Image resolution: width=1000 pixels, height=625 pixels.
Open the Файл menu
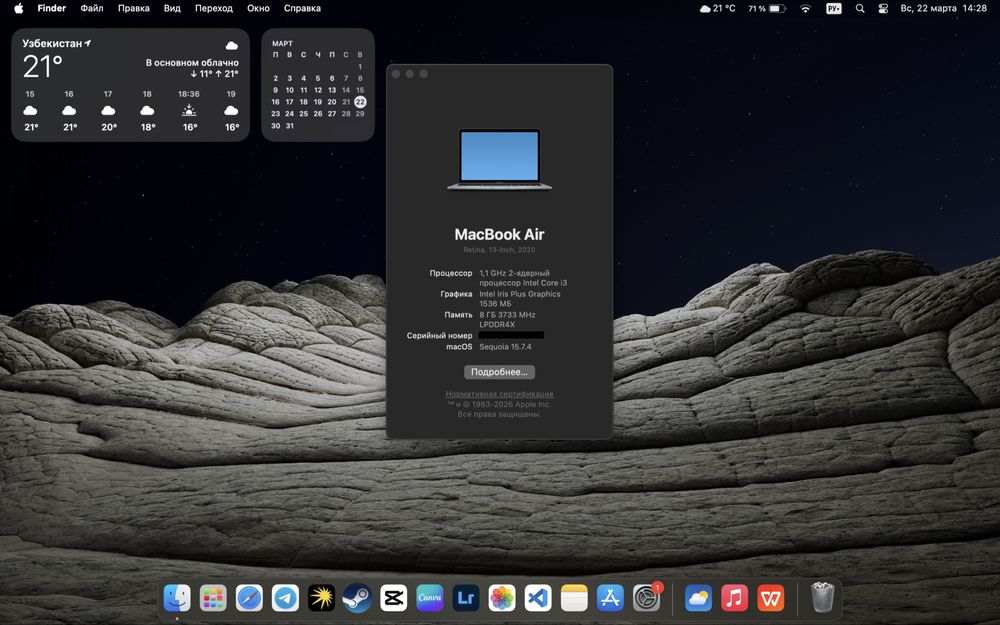pos(92,8)
